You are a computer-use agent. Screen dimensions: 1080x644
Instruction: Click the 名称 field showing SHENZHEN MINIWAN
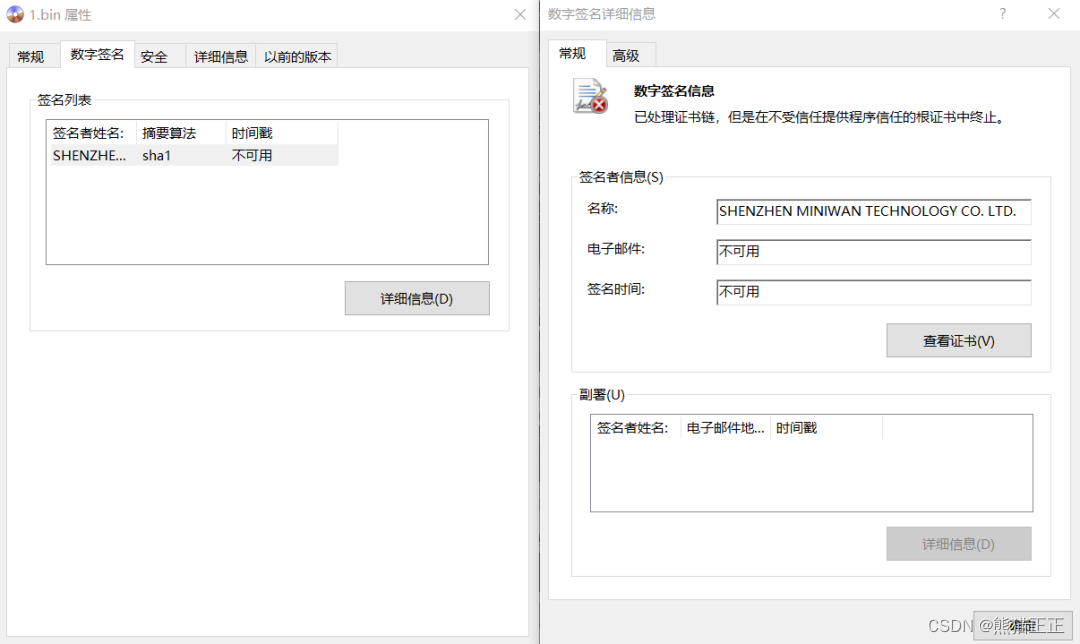(873, 211)
